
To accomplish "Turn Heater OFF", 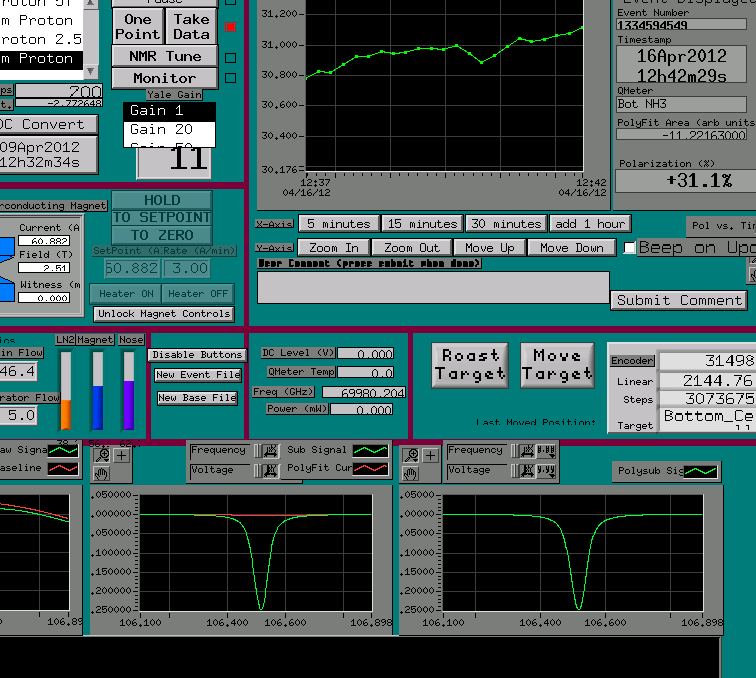I will (198, 294).
